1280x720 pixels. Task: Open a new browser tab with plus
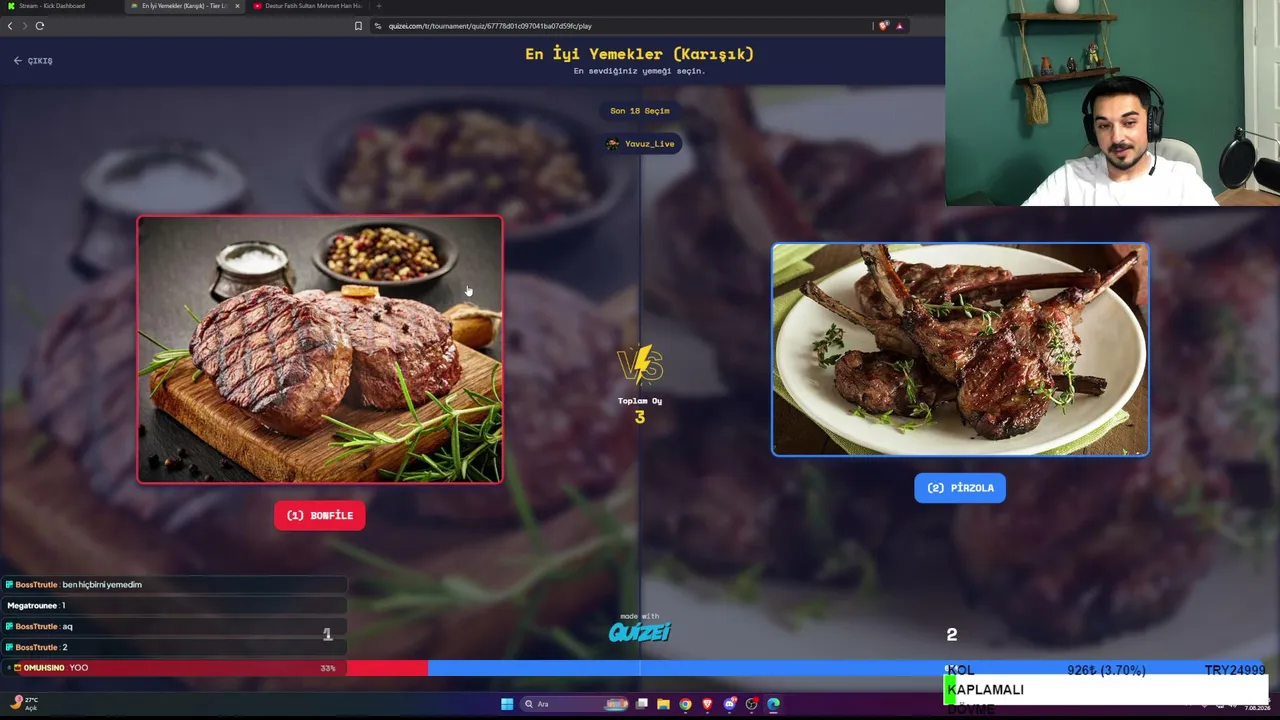[x=378, y=6]
